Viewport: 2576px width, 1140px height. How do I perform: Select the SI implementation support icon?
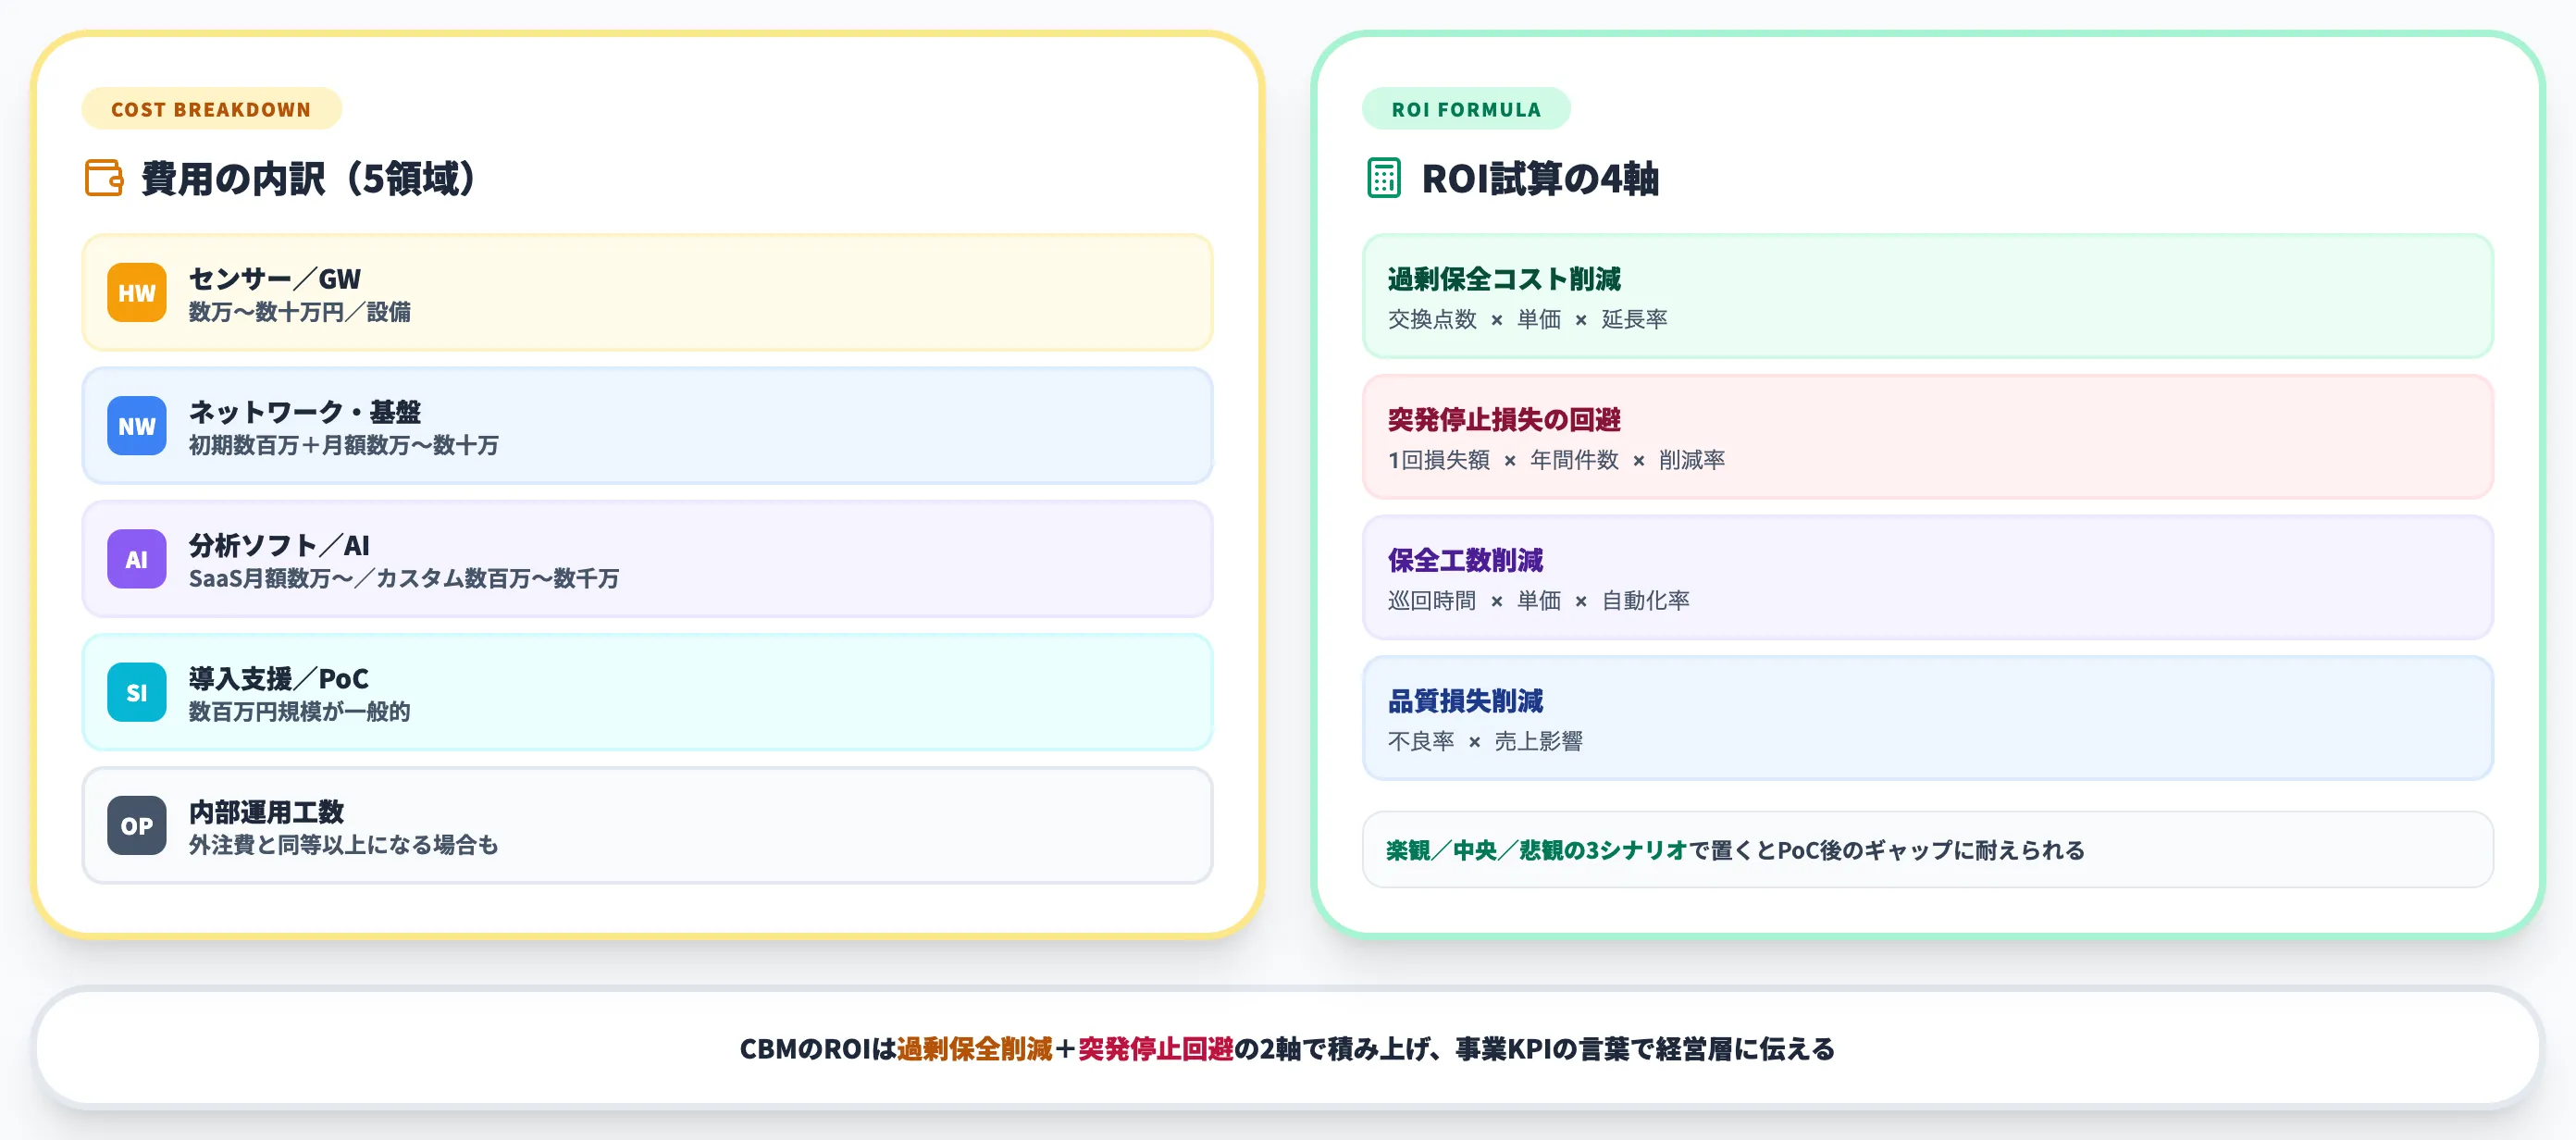pos(136,693)
